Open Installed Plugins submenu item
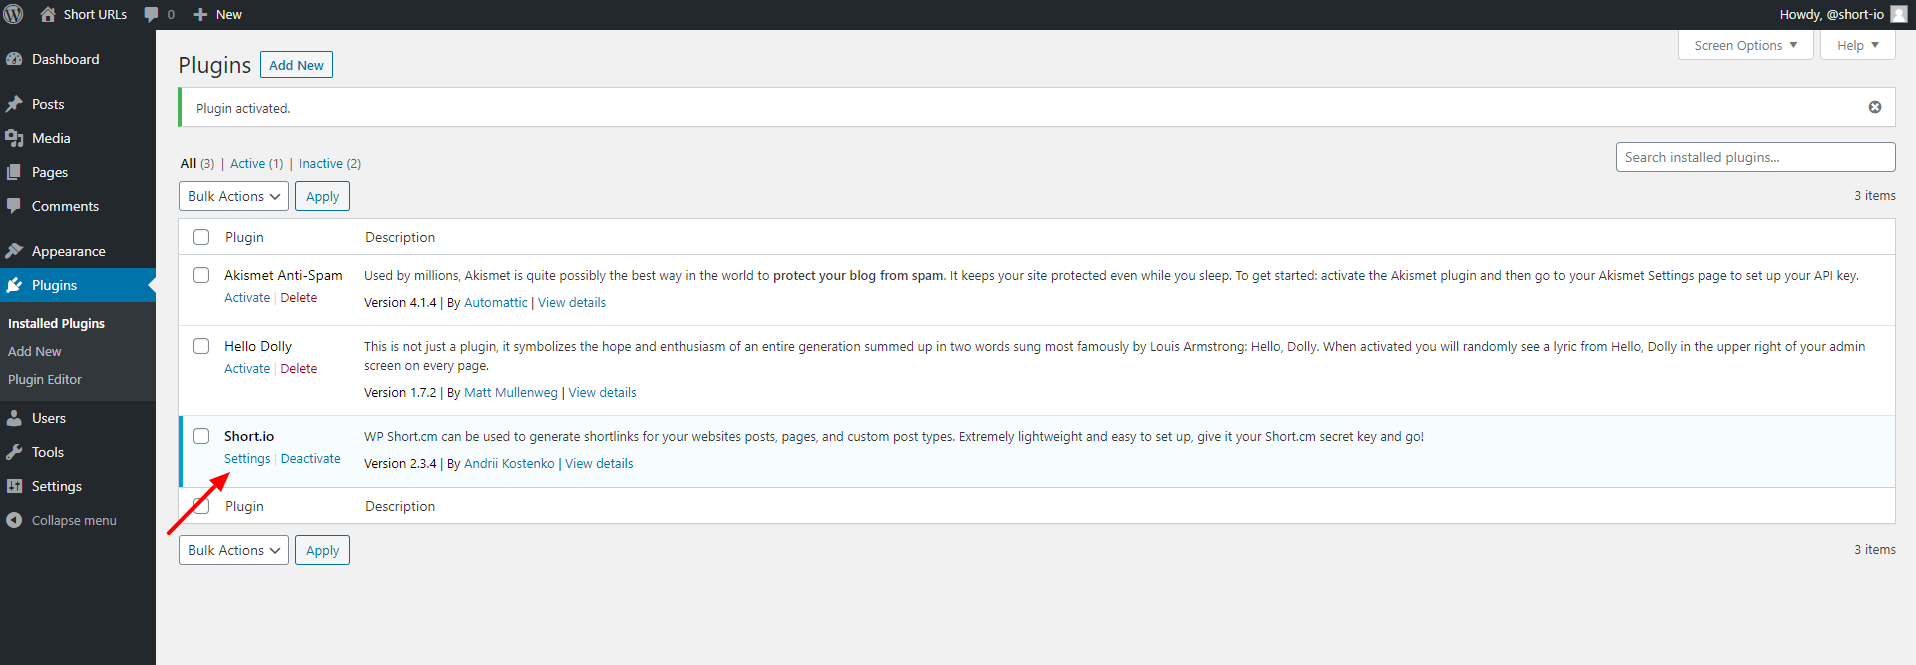Viewport: 1916px width, 665px height. (56, 323)
